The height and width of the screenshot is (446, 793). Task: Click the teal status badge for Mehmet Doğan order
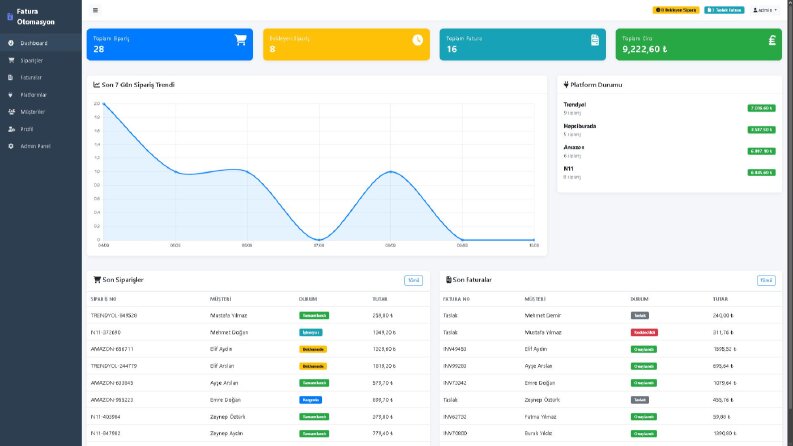(x=311, y=333)
